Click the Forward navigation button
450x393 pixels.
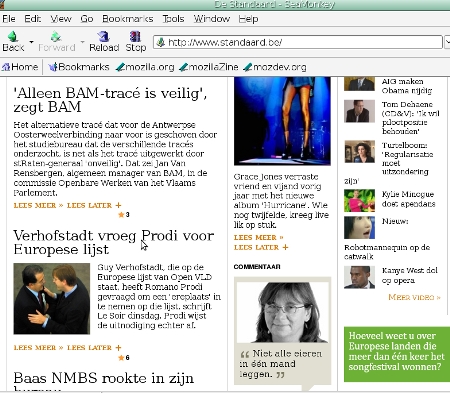pos(56,41)
